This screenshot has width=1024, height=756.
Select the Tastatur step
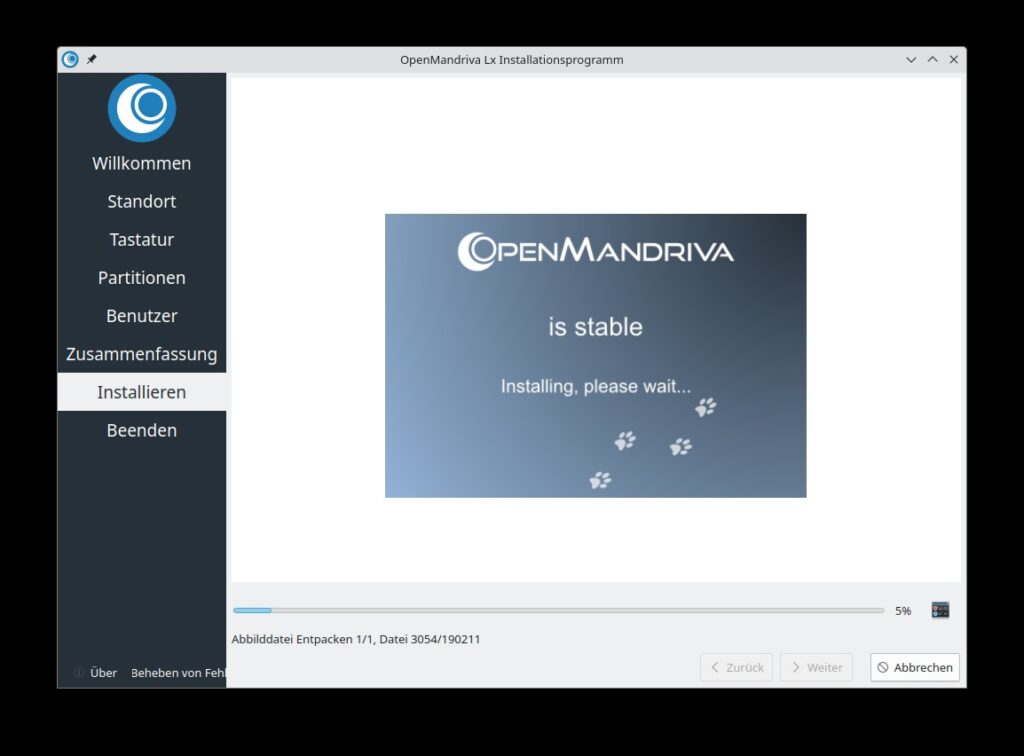coord(142,240)
